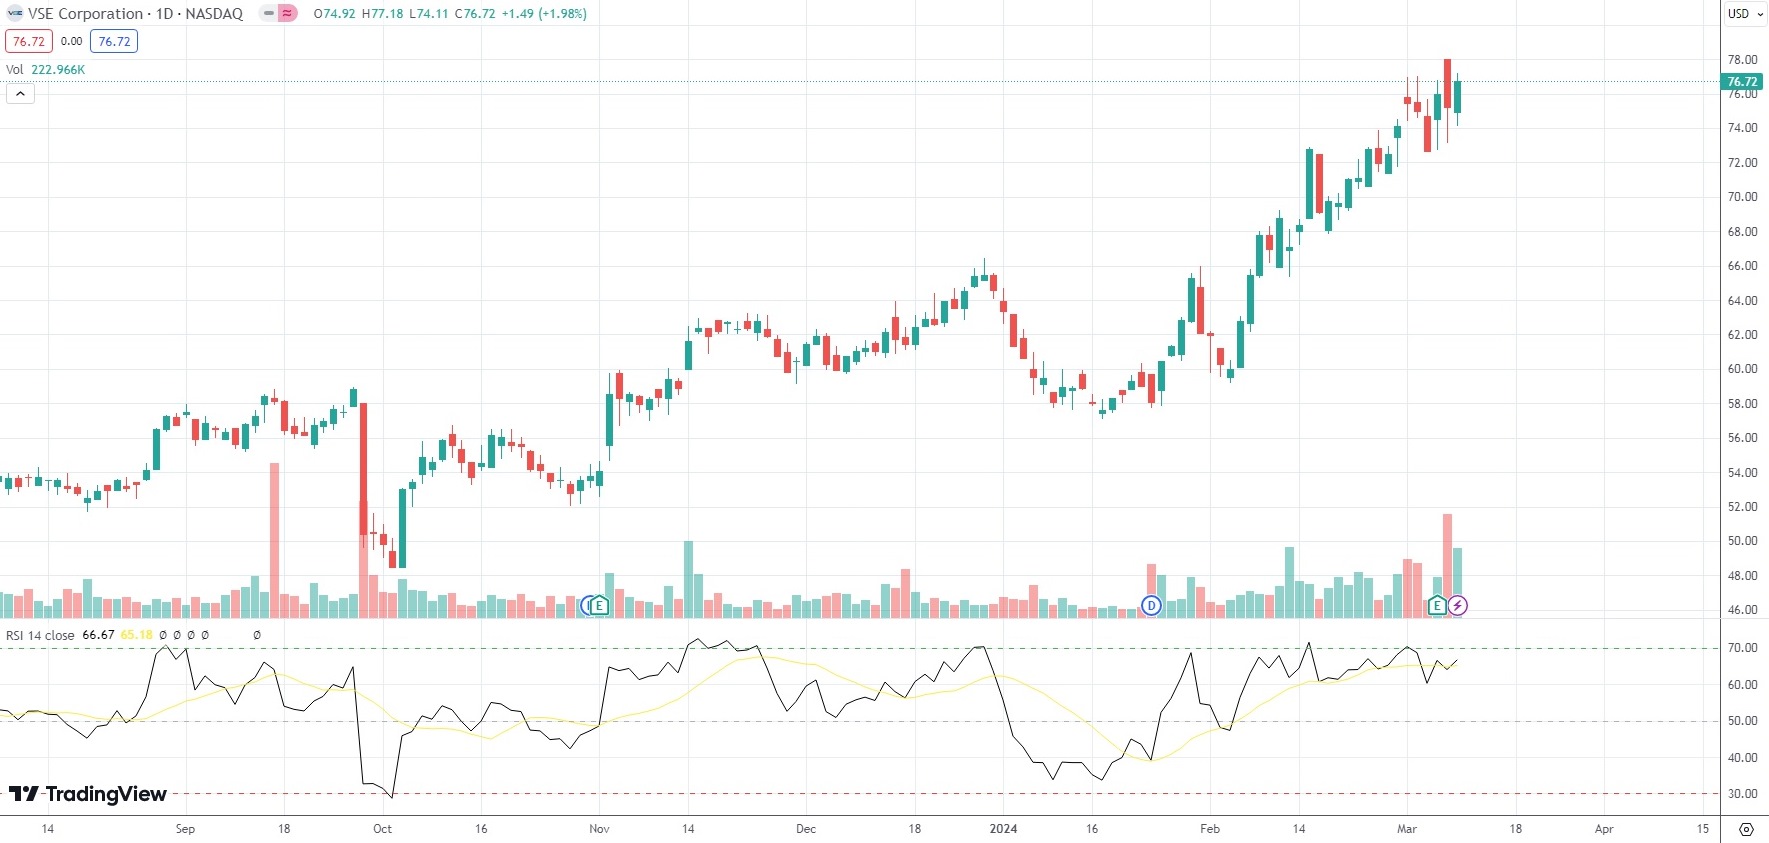Select the RSI 14 close legend
The image size is (1769, 843).
coord(40,635)
